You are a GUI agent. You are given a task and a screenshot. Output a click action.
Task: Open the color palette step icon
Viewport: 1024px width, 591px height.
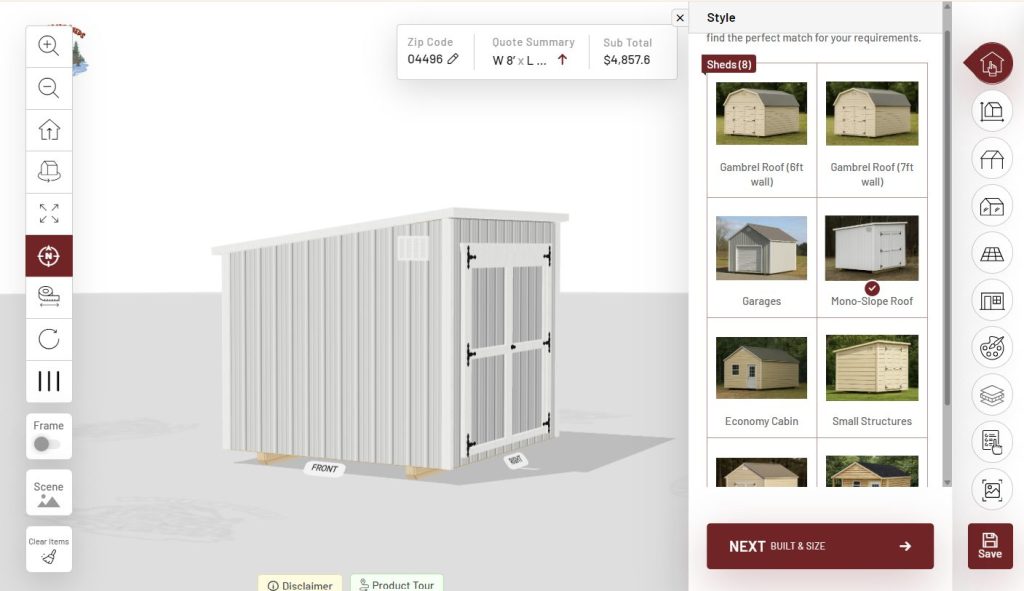coord(991,347)
